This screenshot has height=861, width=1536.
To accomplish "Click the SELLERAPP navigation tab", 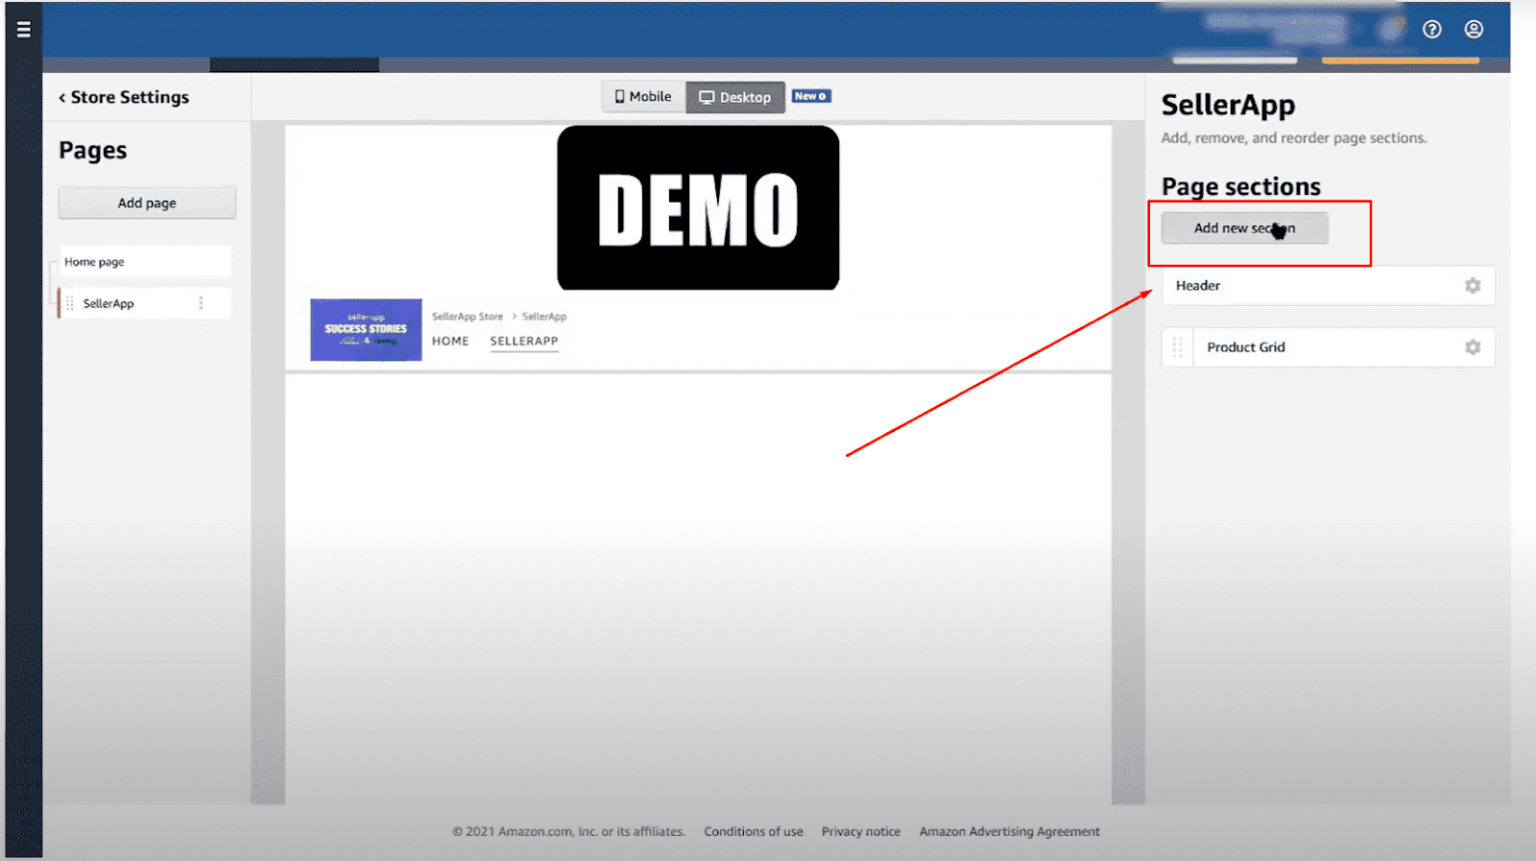I will coord(524,341).
